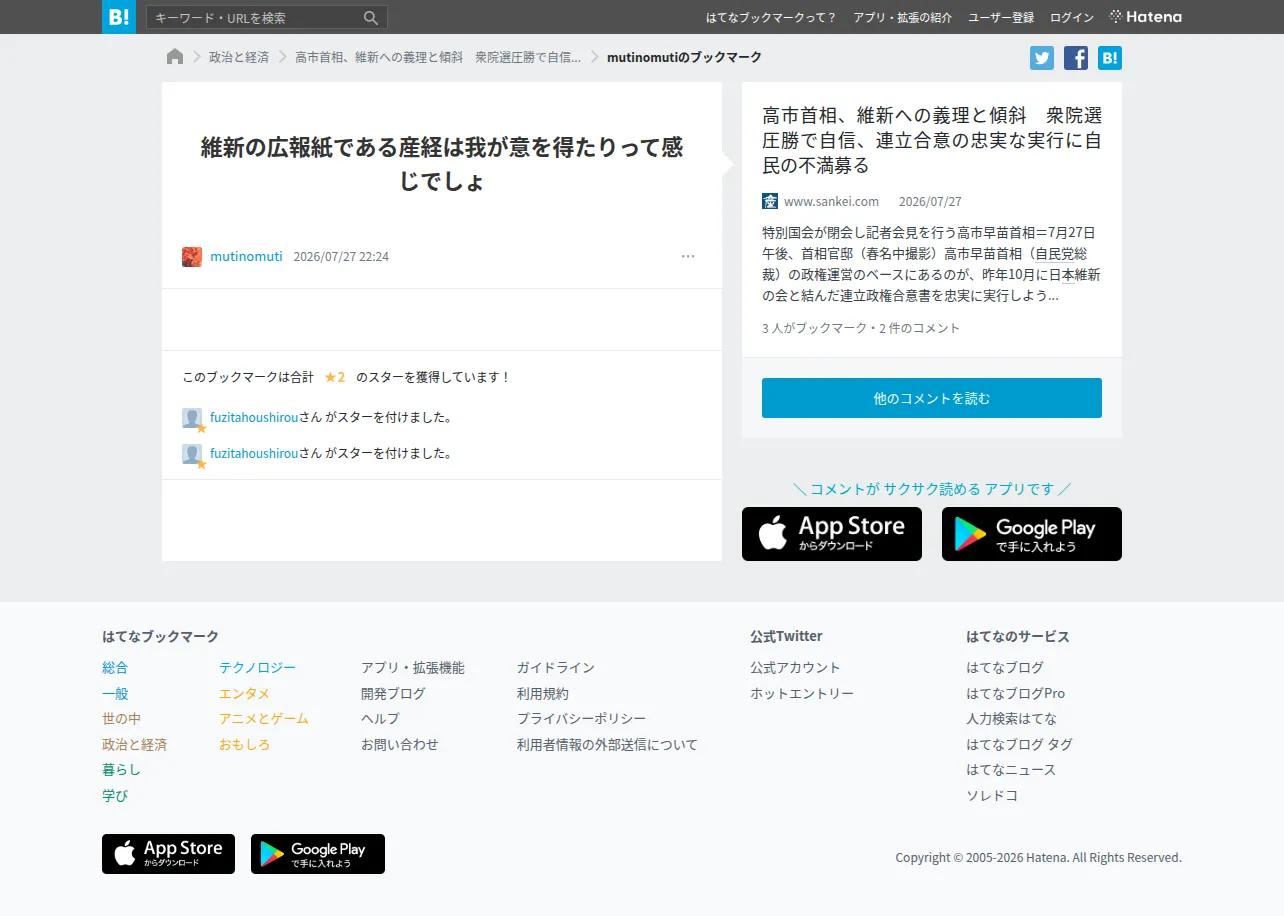
Task: Click the first fuzitahoushirou star avatar
Action: pos(192,418)
